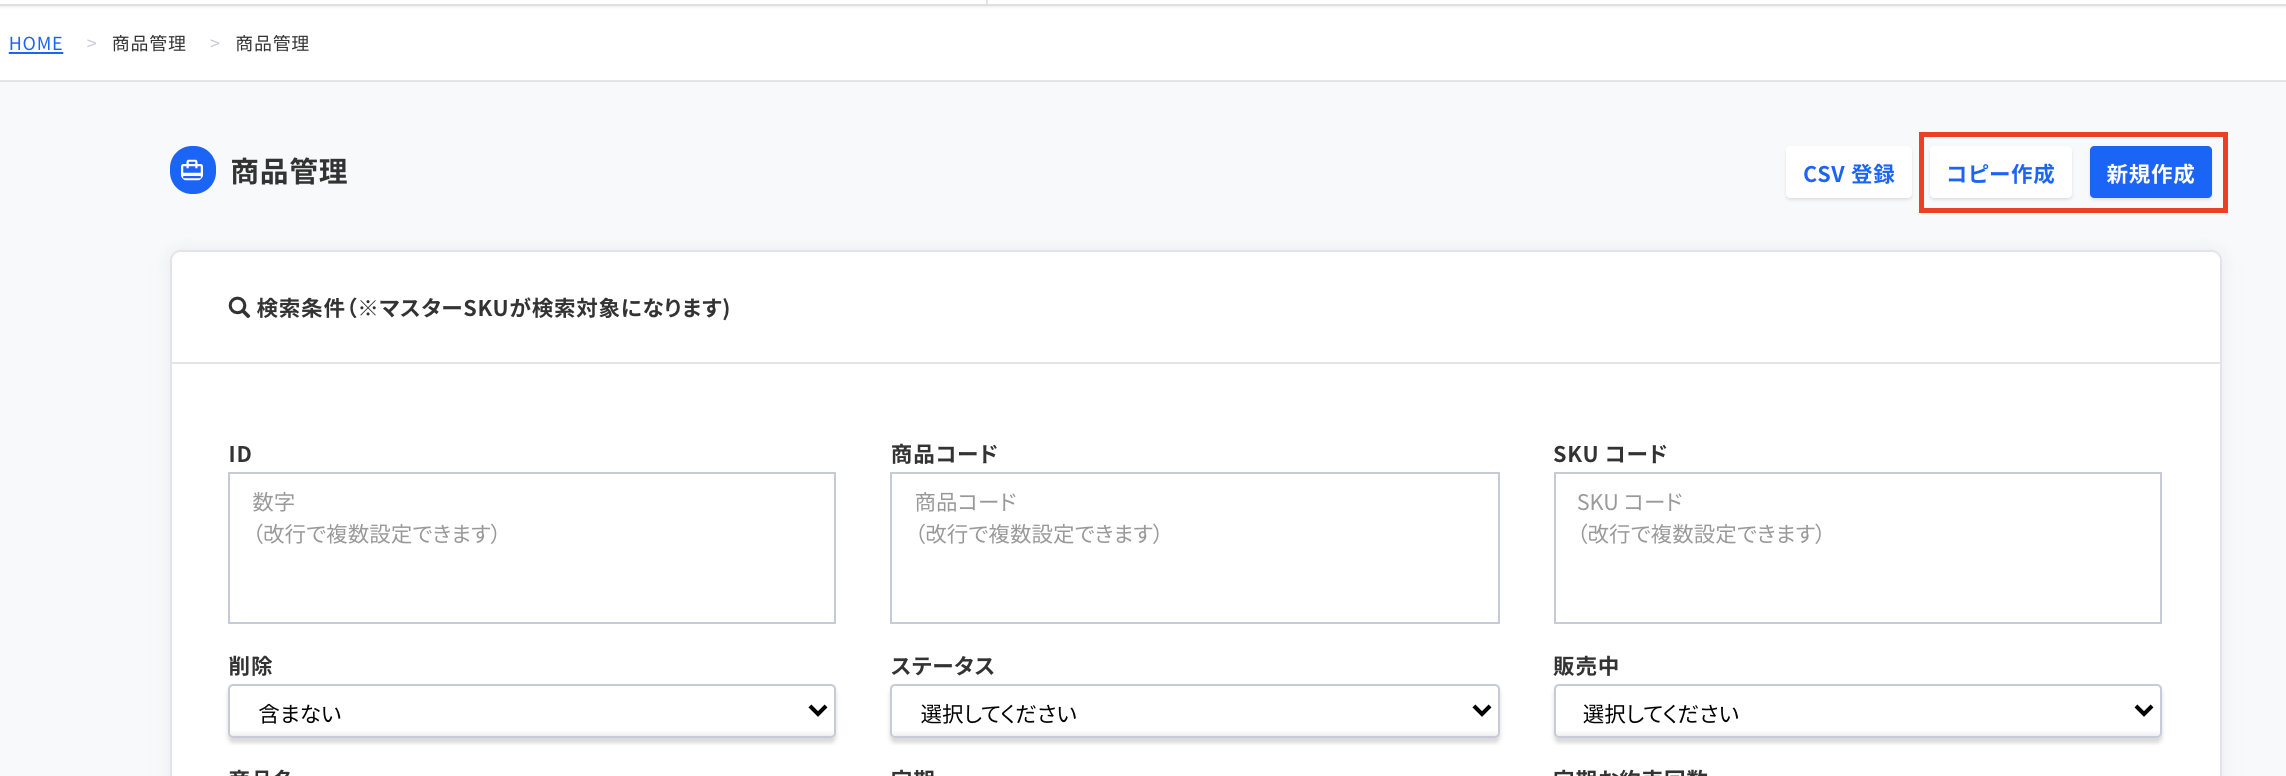Go to the HOME breadcrumb link
Image resolution: width=2286 pixels, height=776 pixels.
pyautogui.click(x=36, y=44)
